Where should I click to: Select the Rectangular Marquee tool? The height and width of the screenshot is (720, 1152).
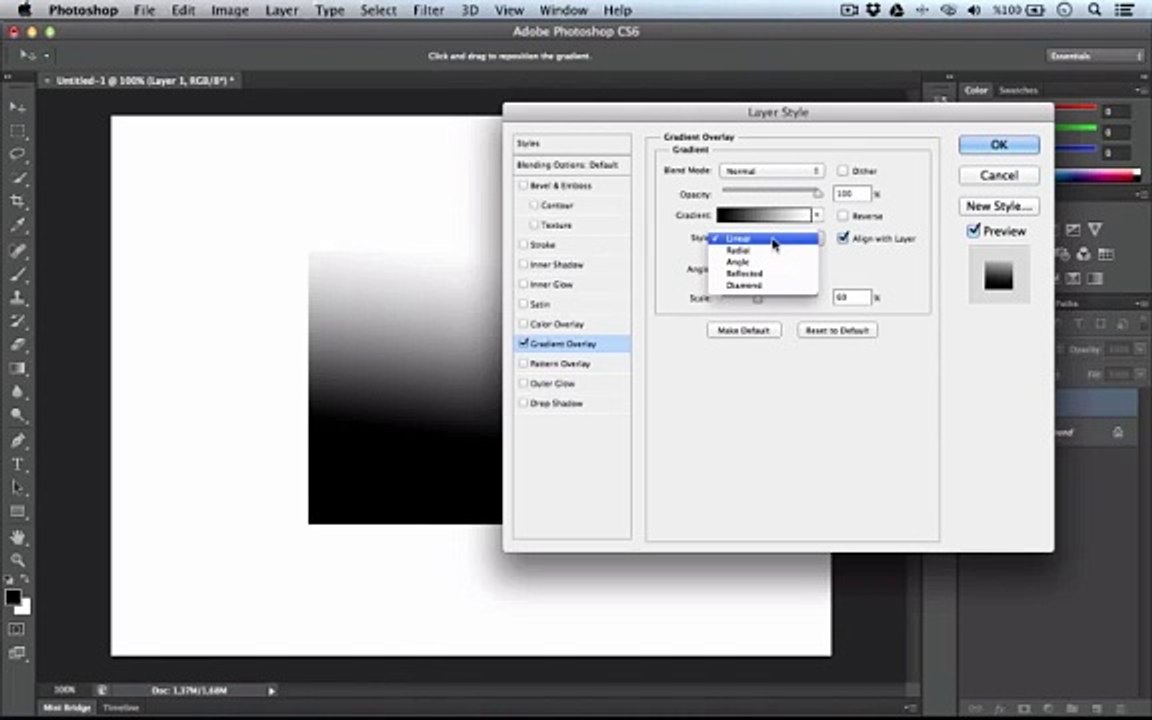coord(18,132)
